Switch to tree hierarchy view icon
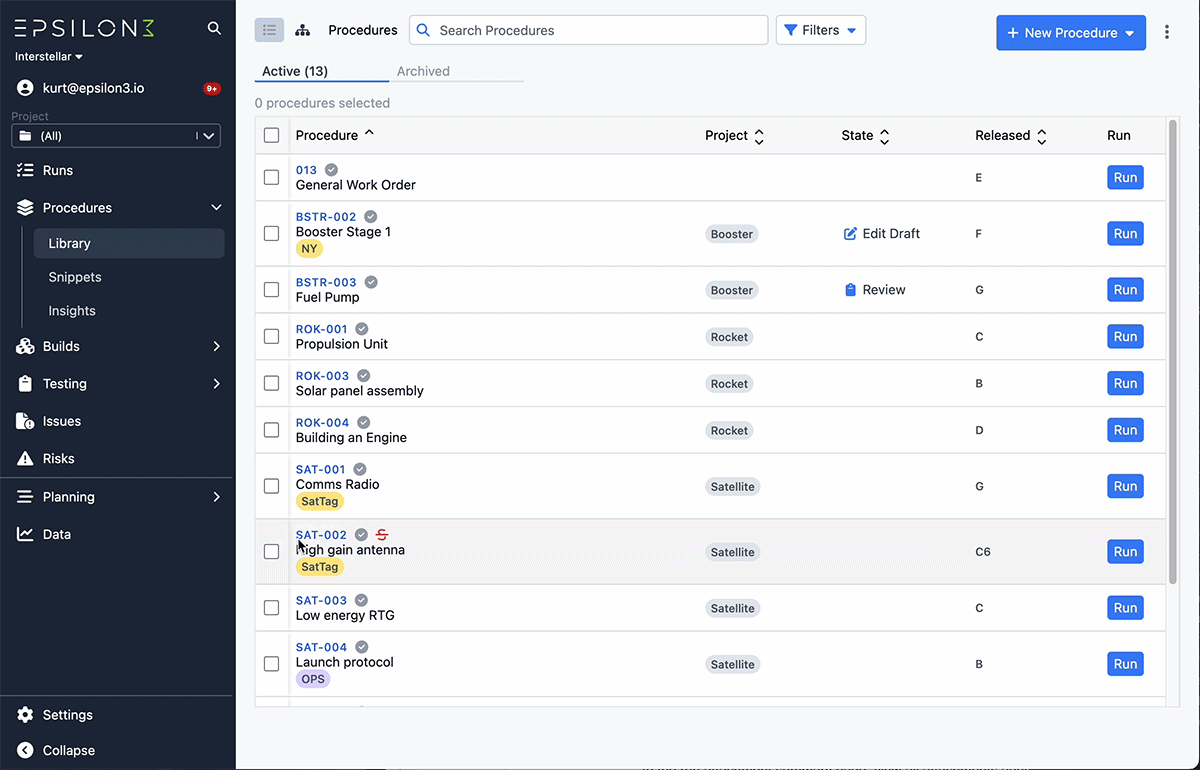 [x=302, y=30]
